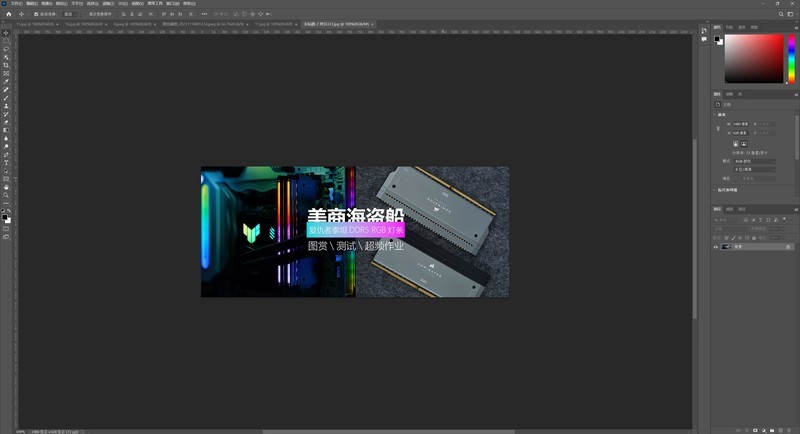The width and height of the screenshot is (800, 434).
Task: Select the Frame tool
Action: point(6,73)
